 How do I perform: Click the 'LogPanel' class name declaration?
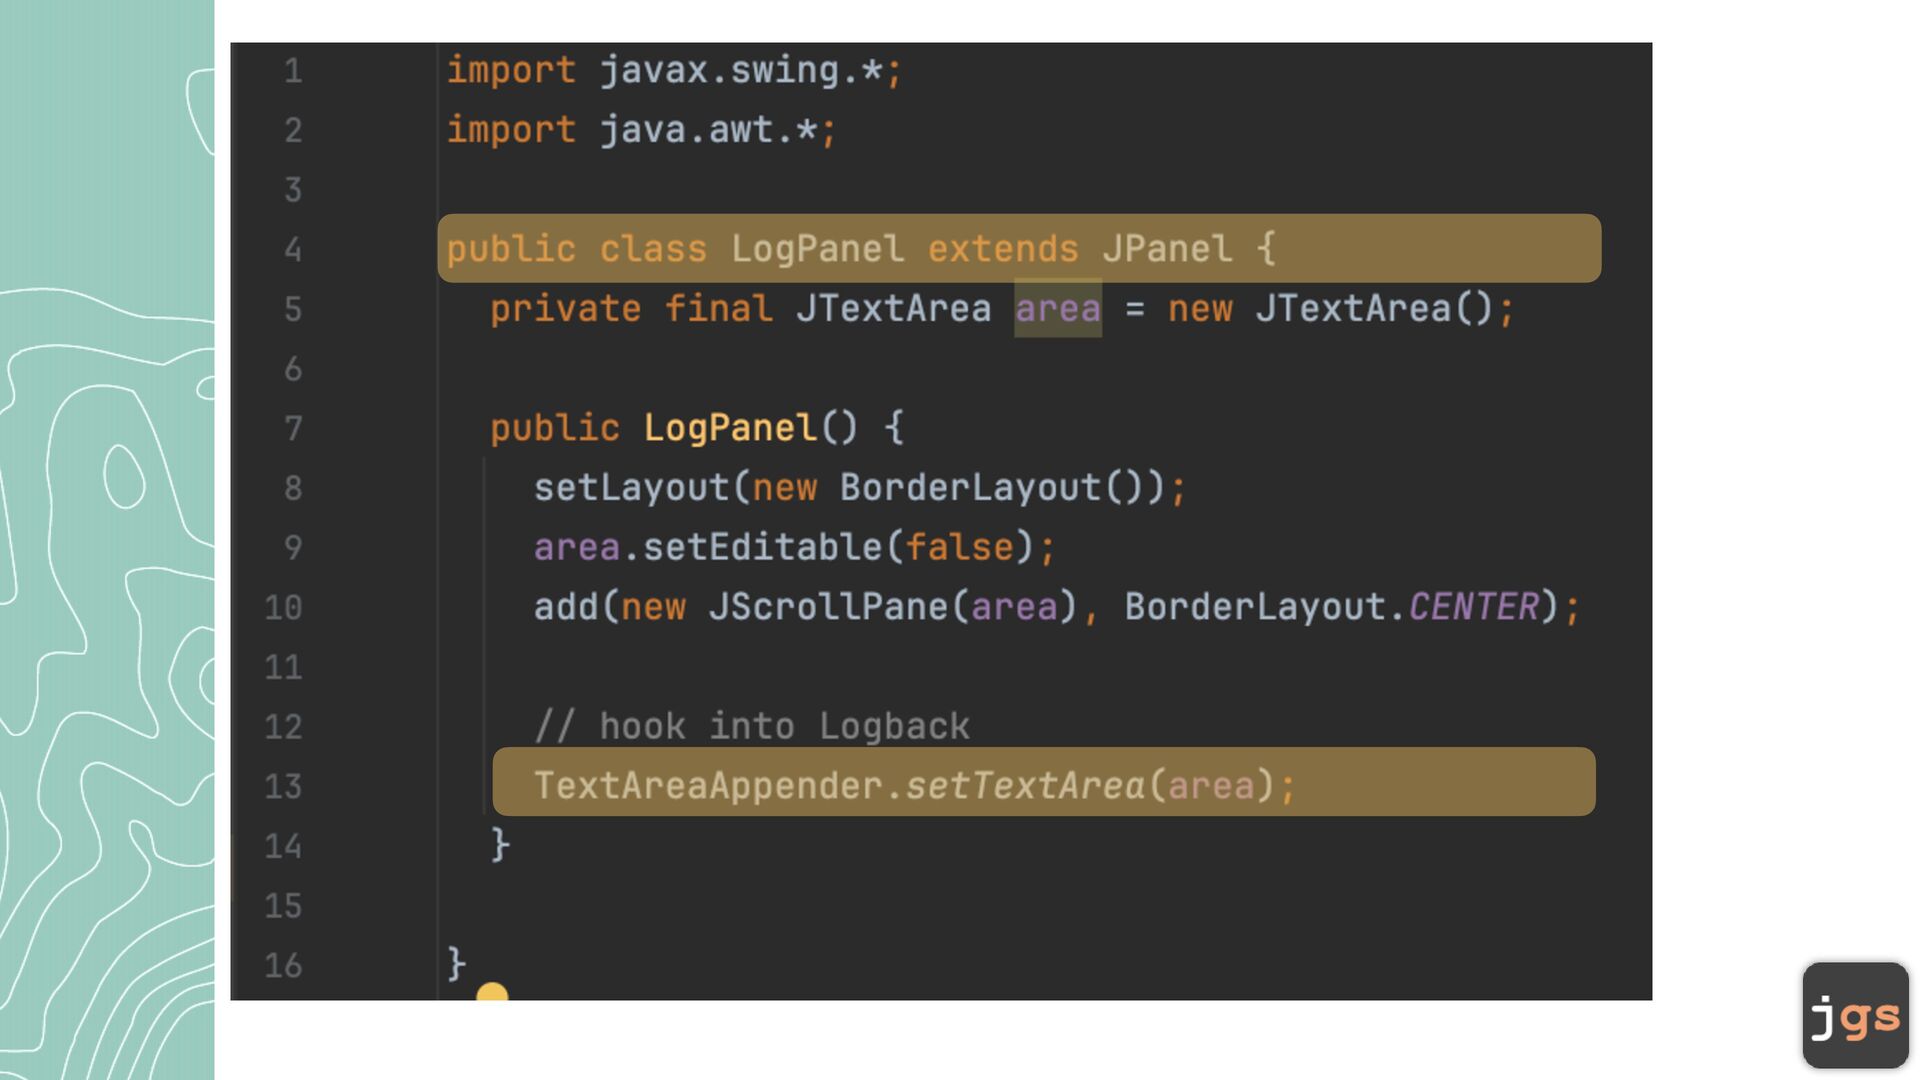(x=817, y=249)
